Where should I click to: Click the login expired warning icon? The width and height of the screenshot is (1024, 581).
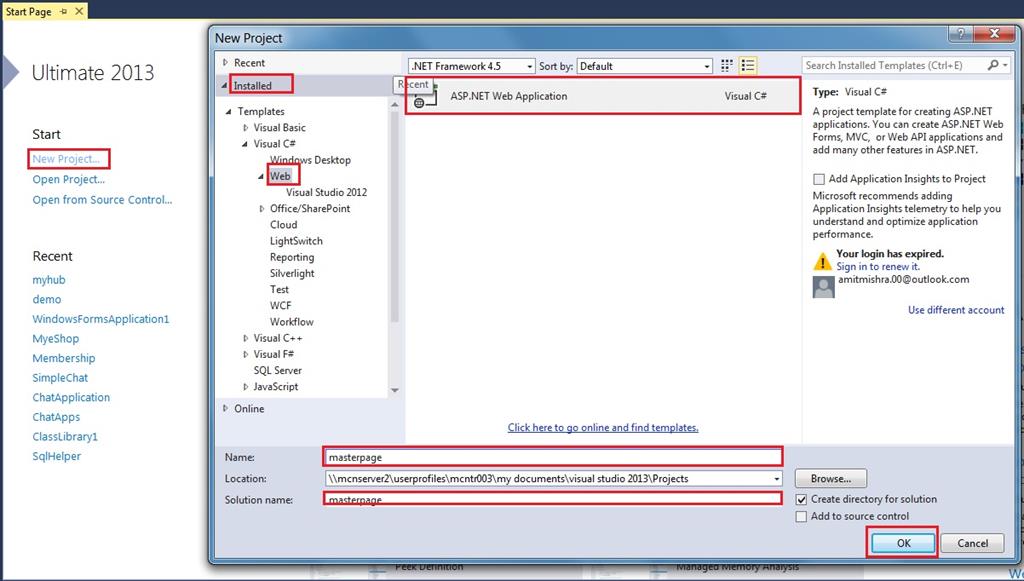coord(822,262)
